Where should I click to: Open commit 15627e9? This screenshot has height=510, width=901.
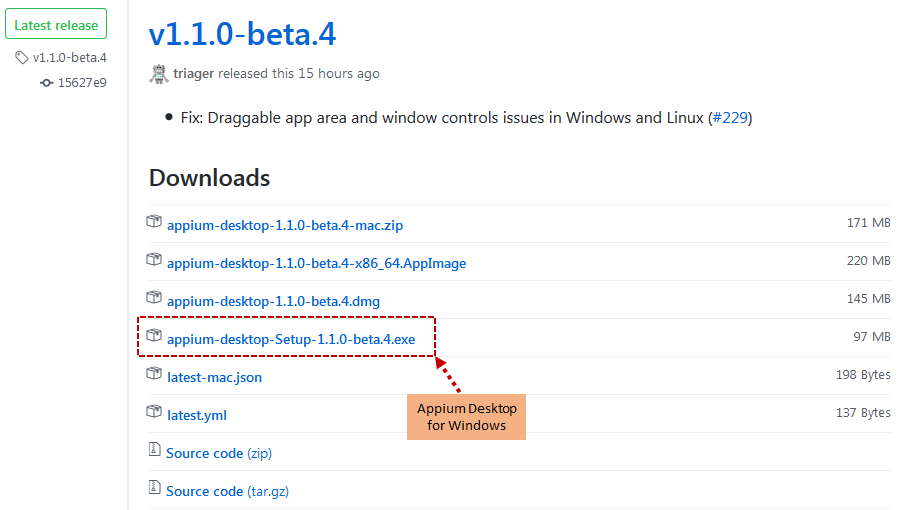point(82,83)
